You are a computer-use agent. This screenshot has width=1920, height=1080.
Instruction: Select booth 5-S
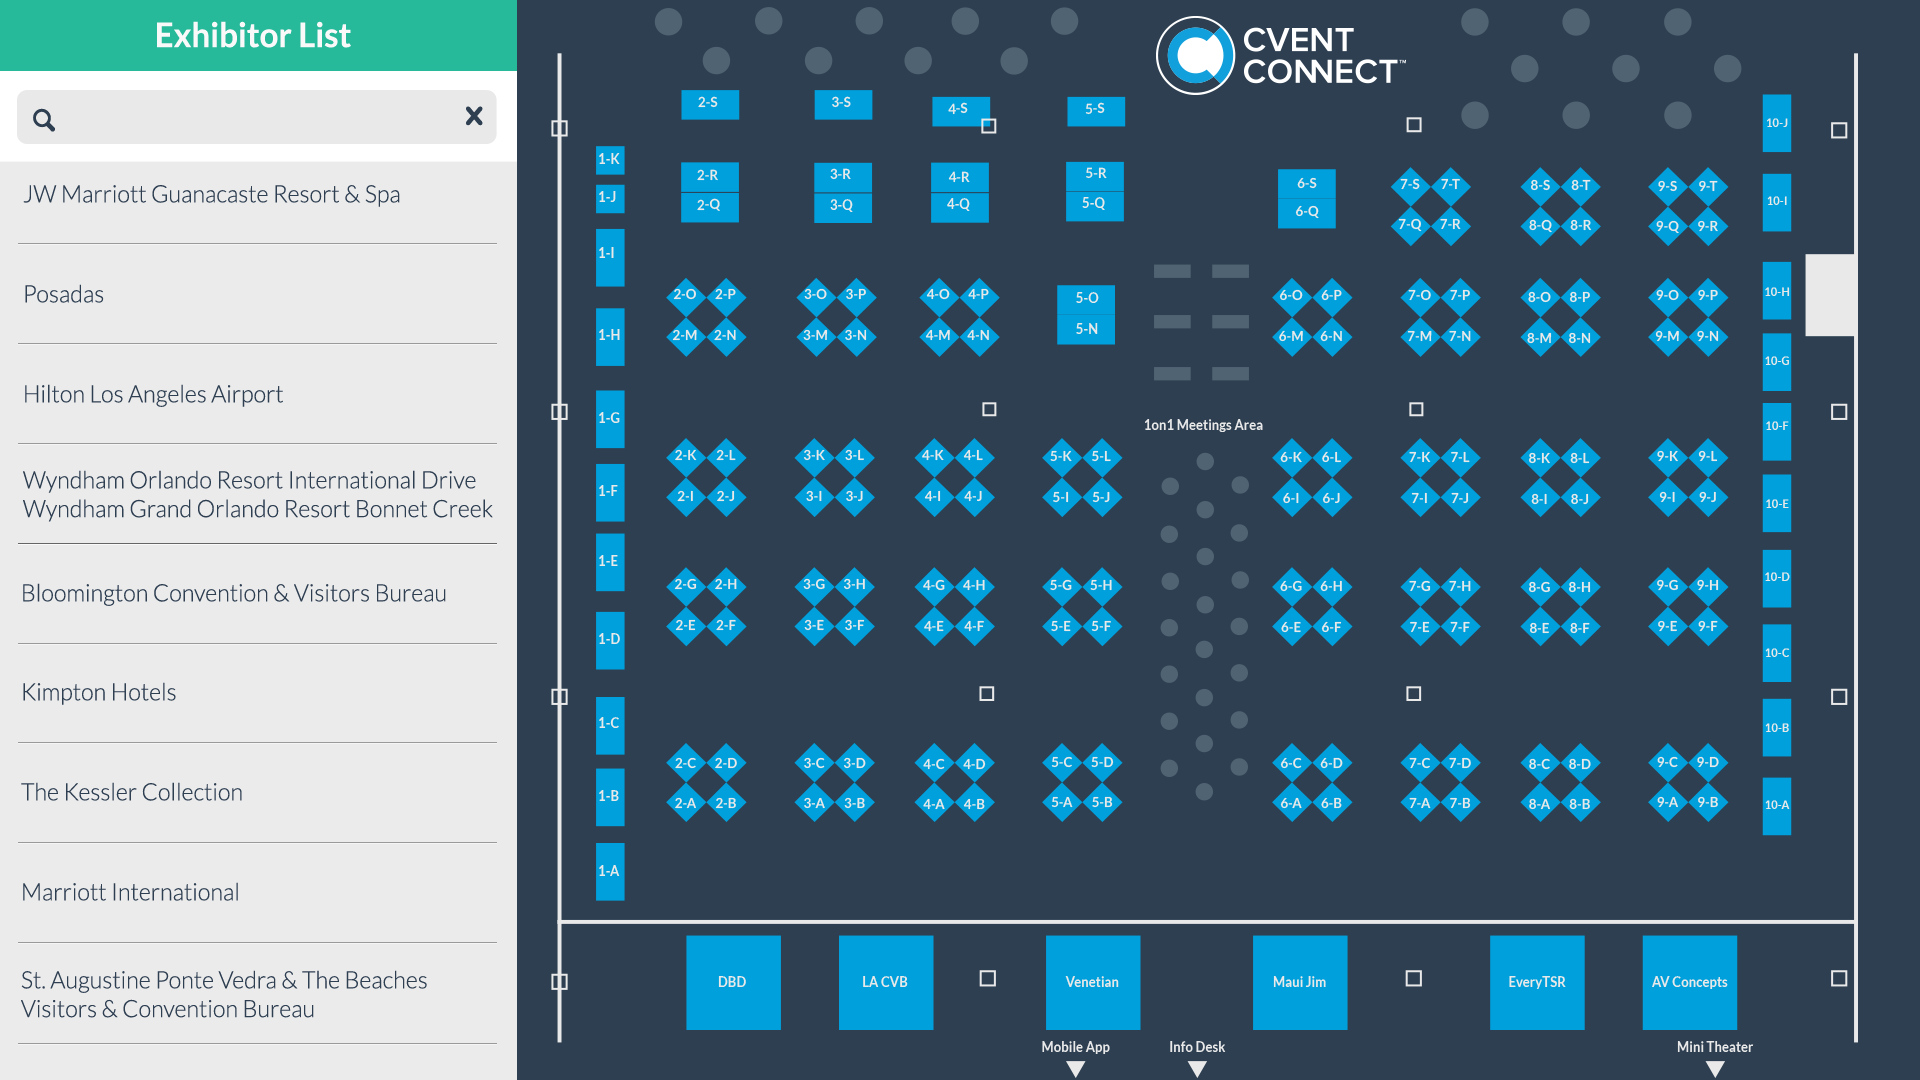[1096, 110]
